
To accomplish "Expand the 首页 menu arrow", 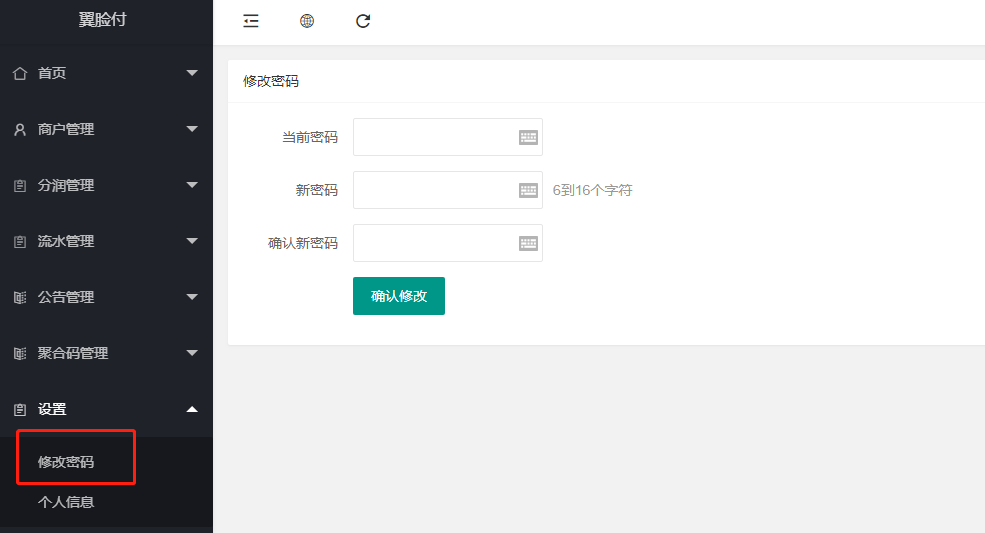I will point(192,73).
